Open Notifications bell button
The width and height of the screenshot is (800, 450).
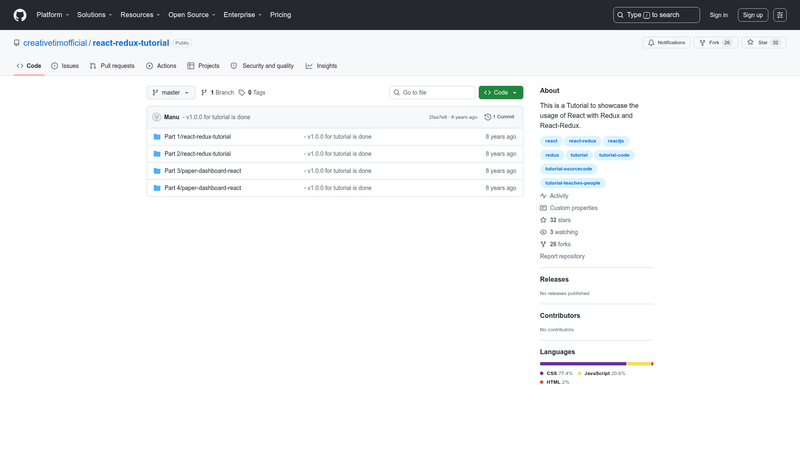666,43
